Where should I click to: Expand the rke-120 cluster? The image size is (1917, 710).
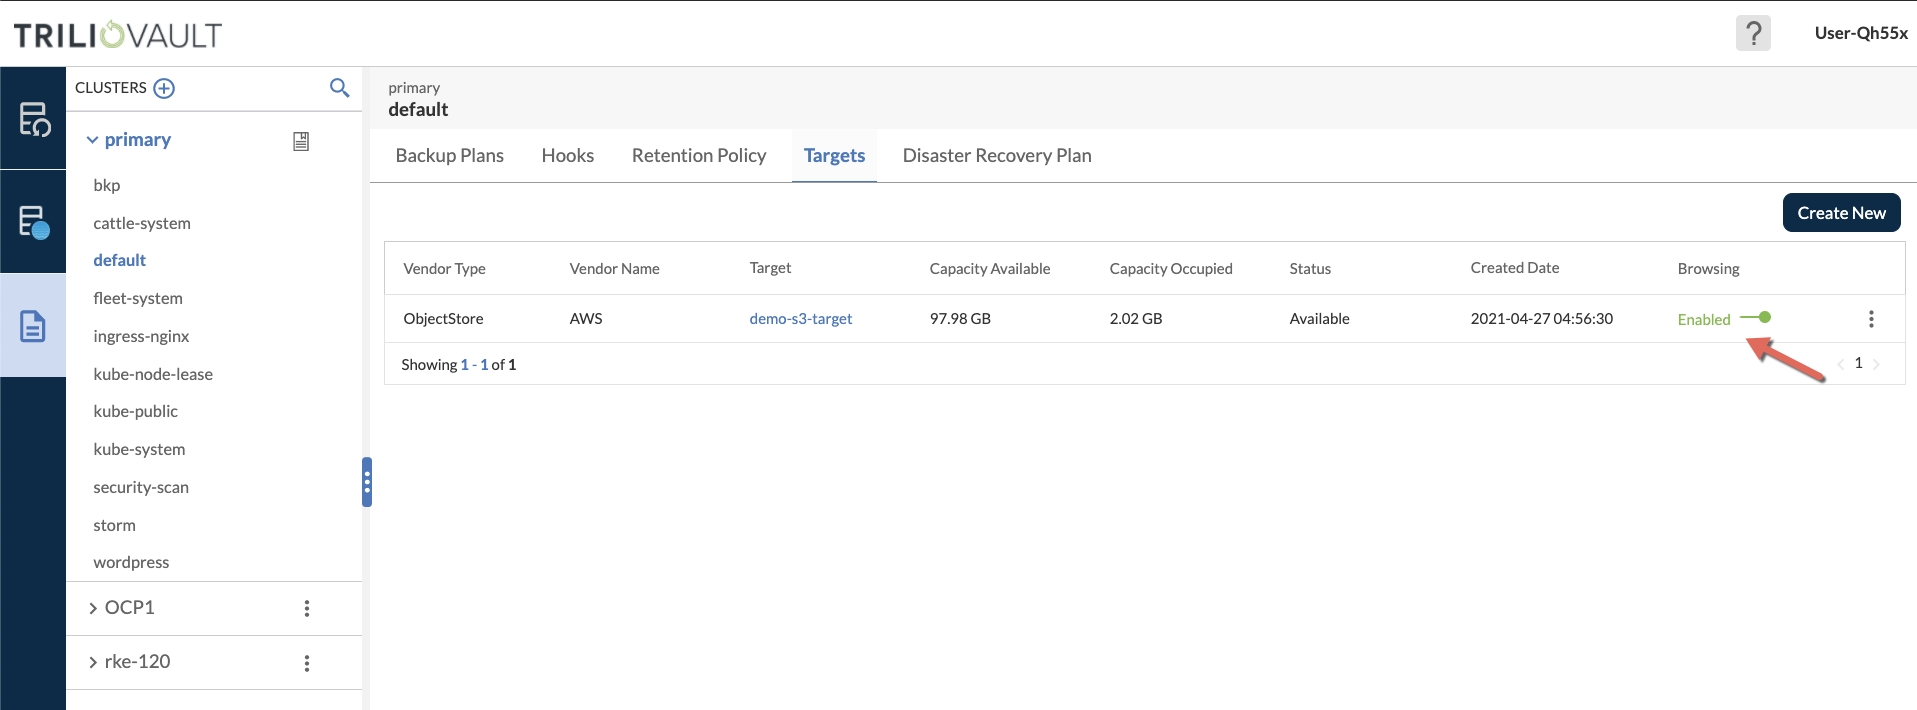pos(93,662)
